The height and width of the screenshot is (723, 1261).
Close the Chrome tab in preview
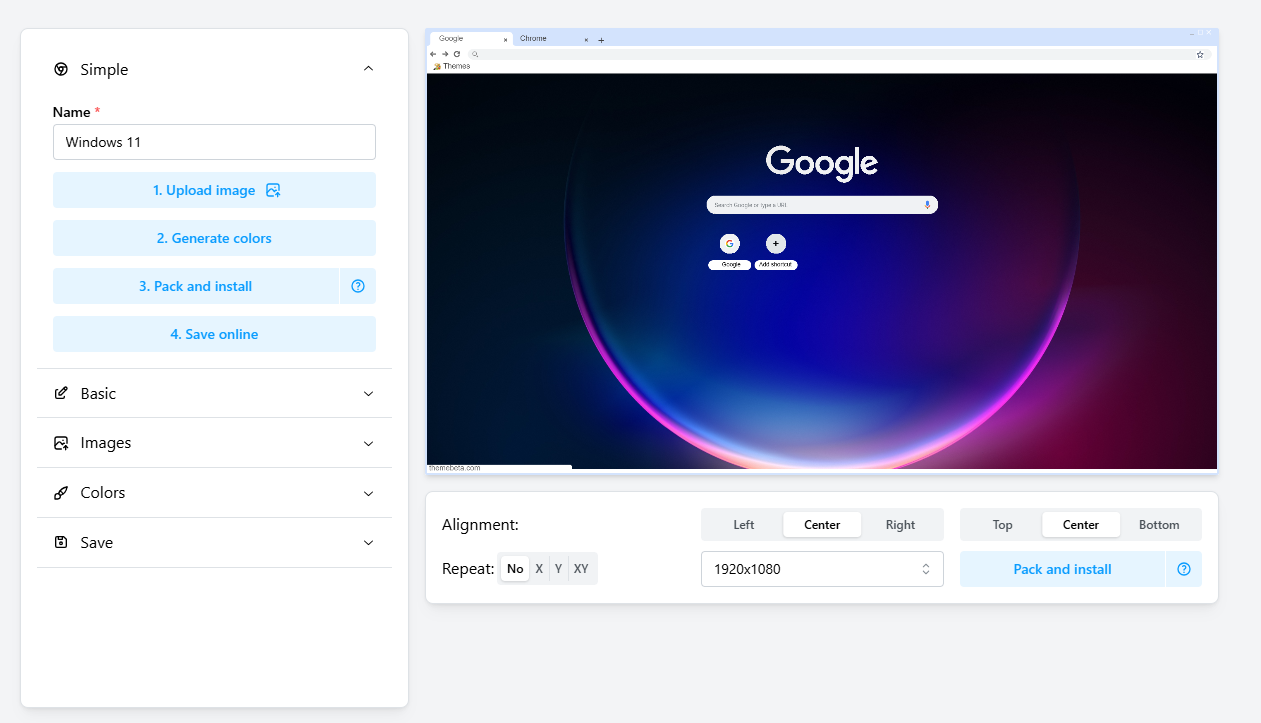click(x=586, y=40)
